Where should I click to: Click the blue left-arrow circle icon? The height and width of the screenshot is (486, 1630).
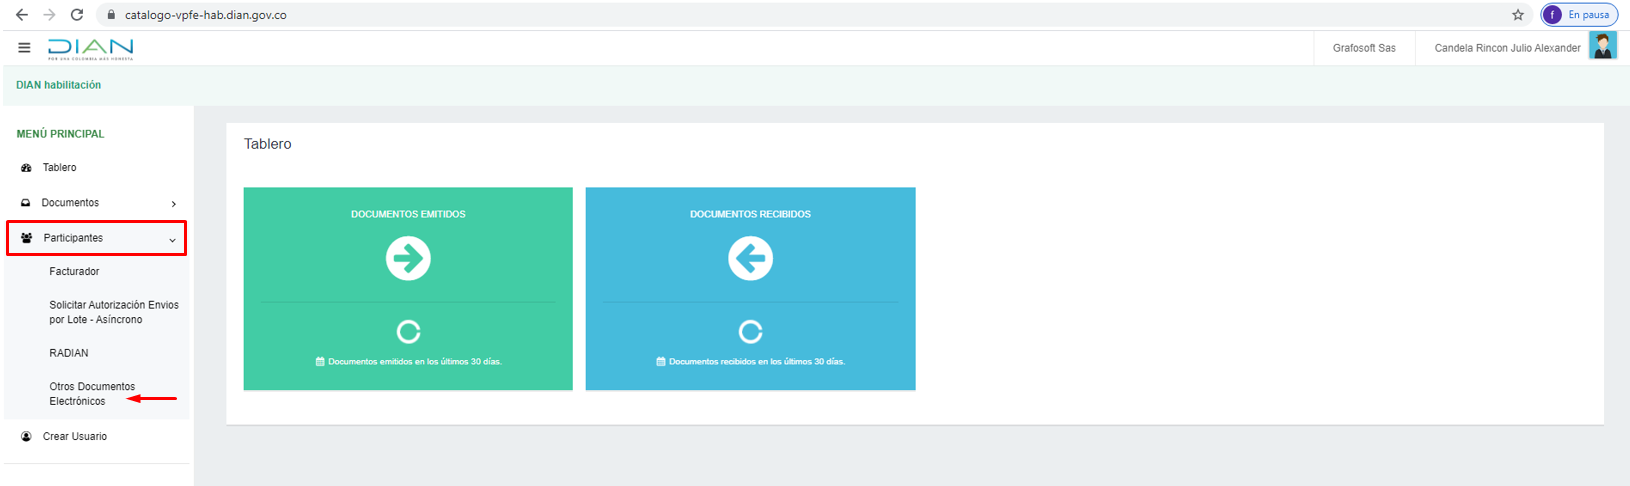point(750,258)
